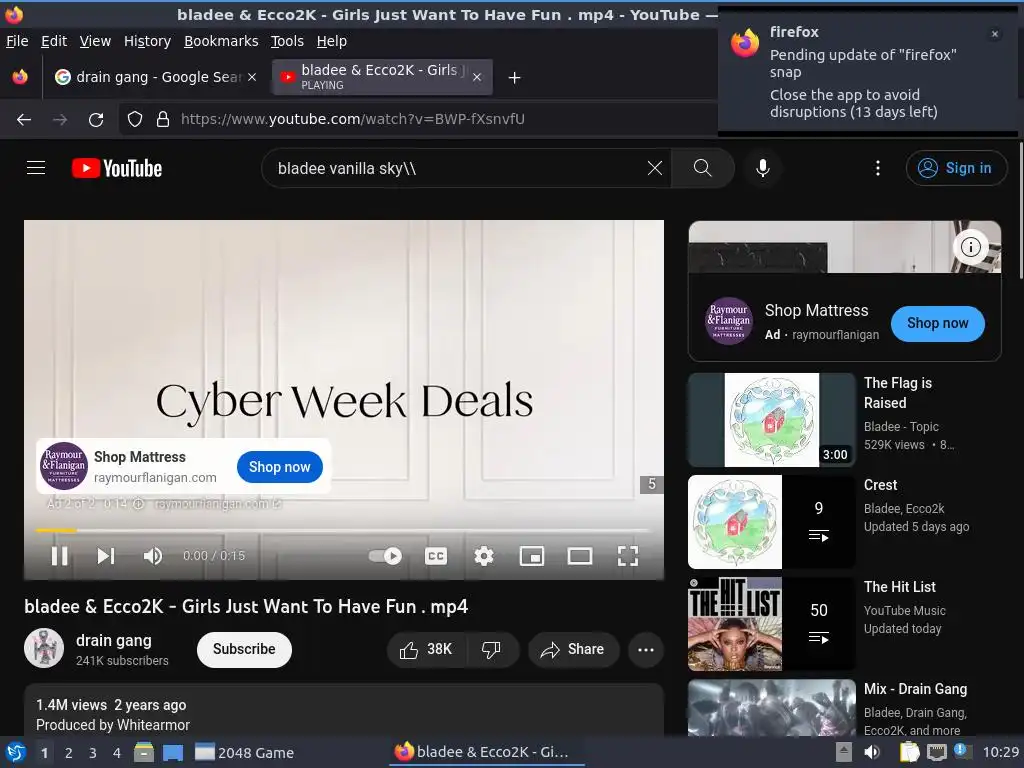Open YouTube settings three-dot menu
Viewport: 1024px width, 768px height.
click(x=878, y=168)
